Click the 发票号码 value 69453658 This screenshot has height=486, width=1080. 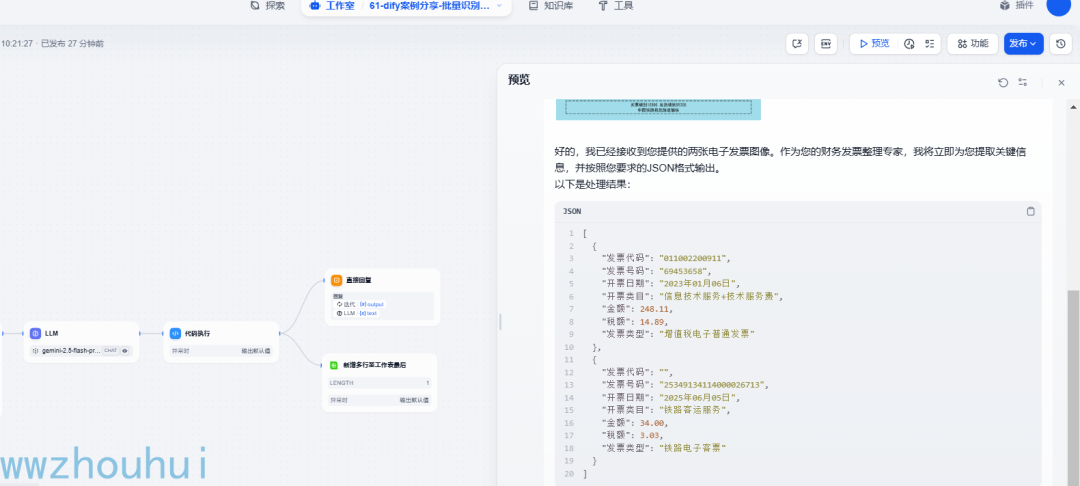(x=684, y=271)
